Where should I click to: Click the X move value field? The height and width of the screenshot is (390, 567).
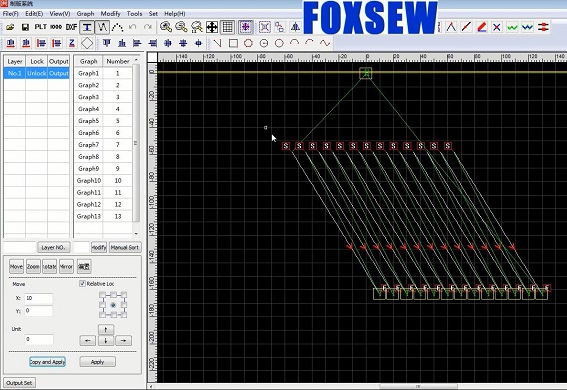pyautogui.click(x=38, y=298)
